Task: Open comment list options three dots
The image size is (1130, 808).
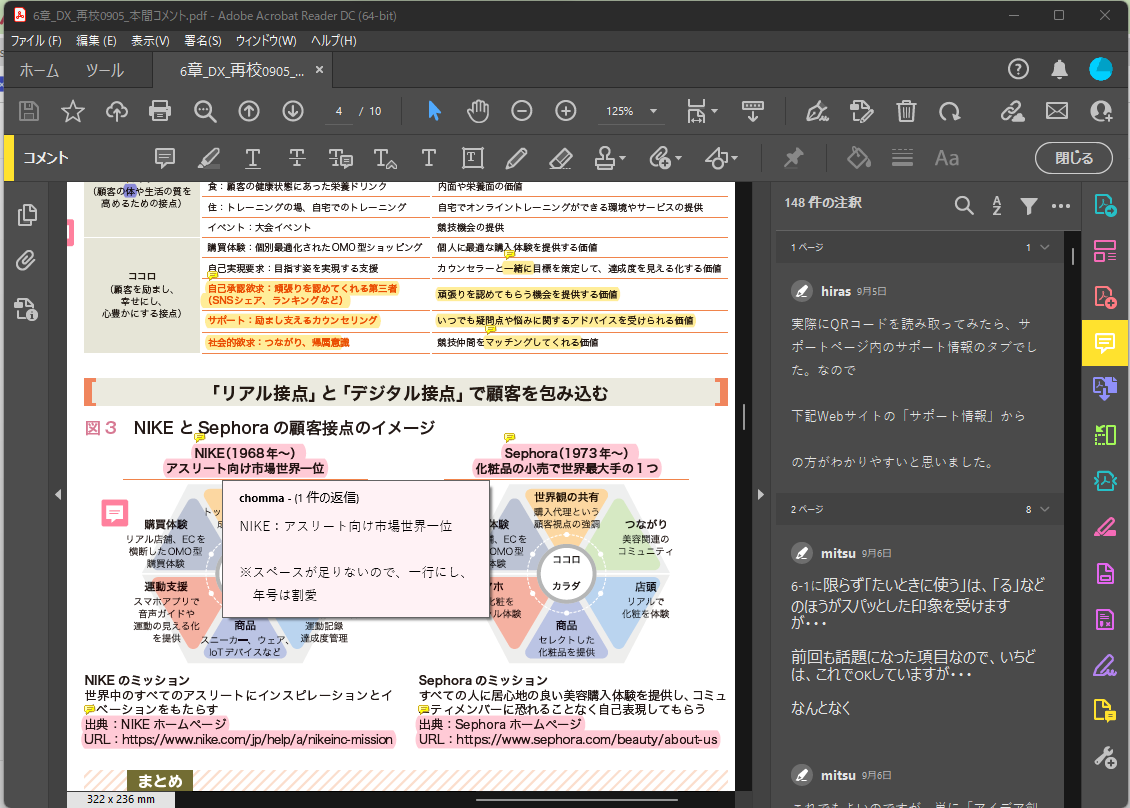Action: coord(1061,205)
